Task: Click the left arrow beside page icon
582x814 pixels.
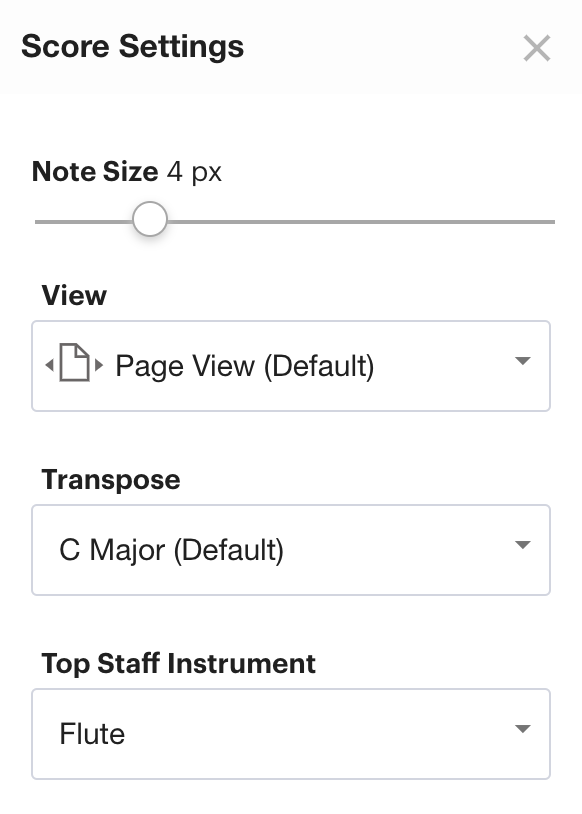Action: click(50, 365)
